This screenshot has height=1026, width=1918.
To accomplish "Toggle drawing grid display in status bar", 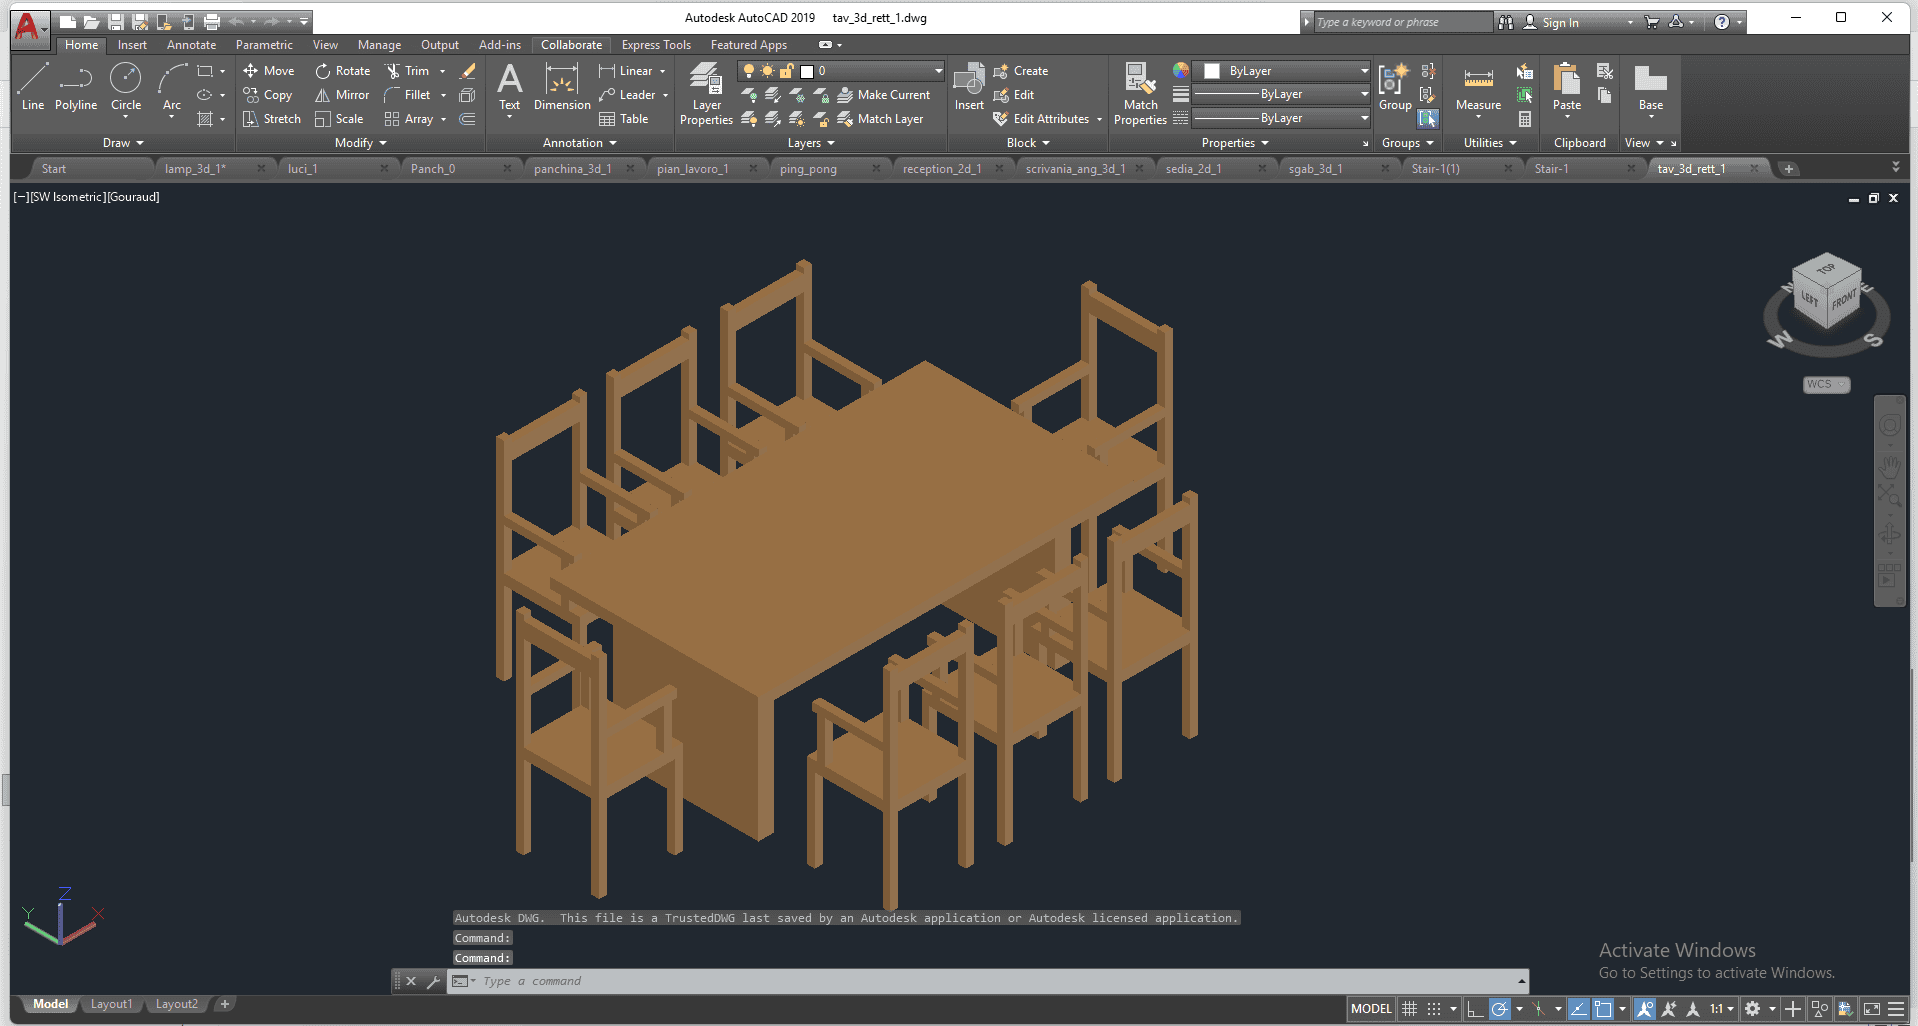I will 1409,1009.
